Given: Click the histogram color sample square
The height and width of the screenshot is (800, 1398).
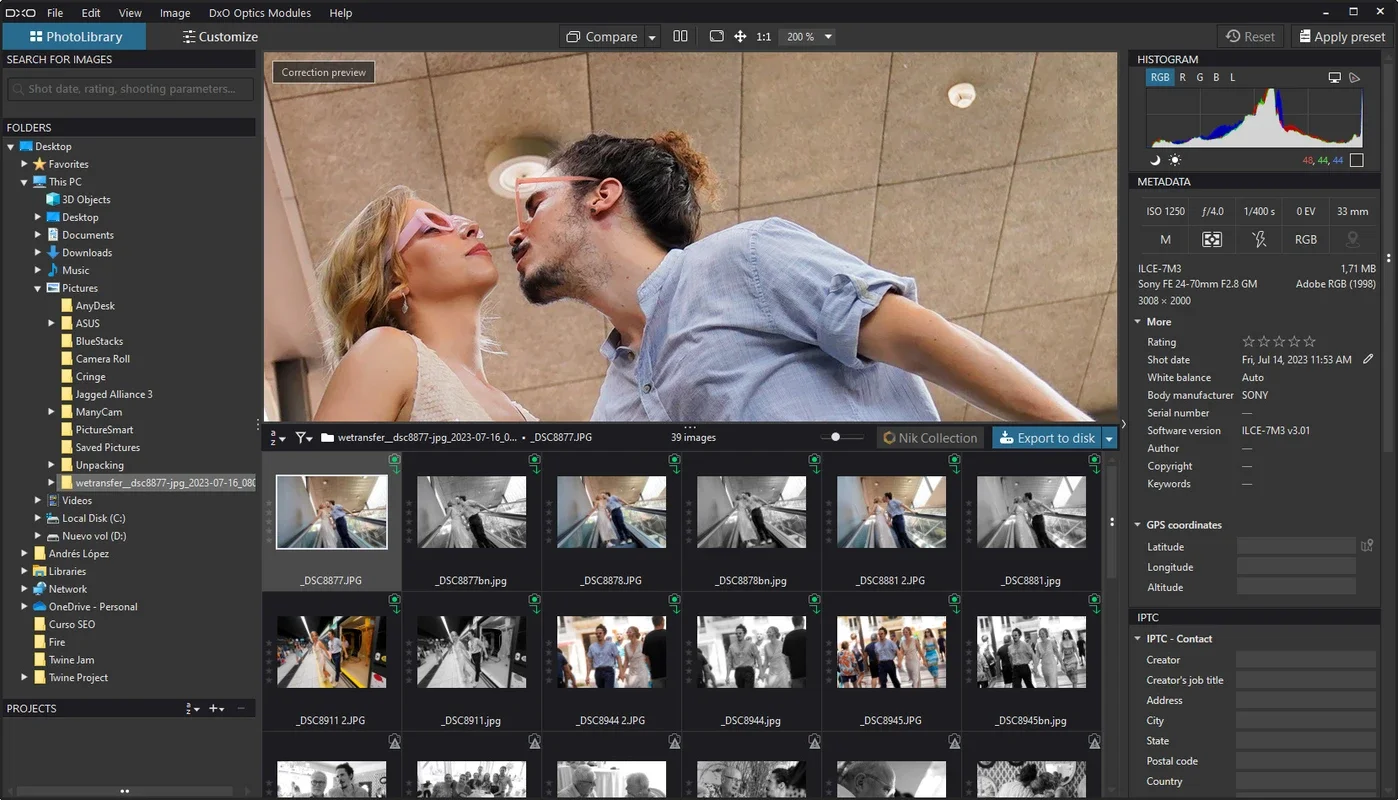Looking at the screenshot, I should pyautogui.click(x=1356, y=160).
